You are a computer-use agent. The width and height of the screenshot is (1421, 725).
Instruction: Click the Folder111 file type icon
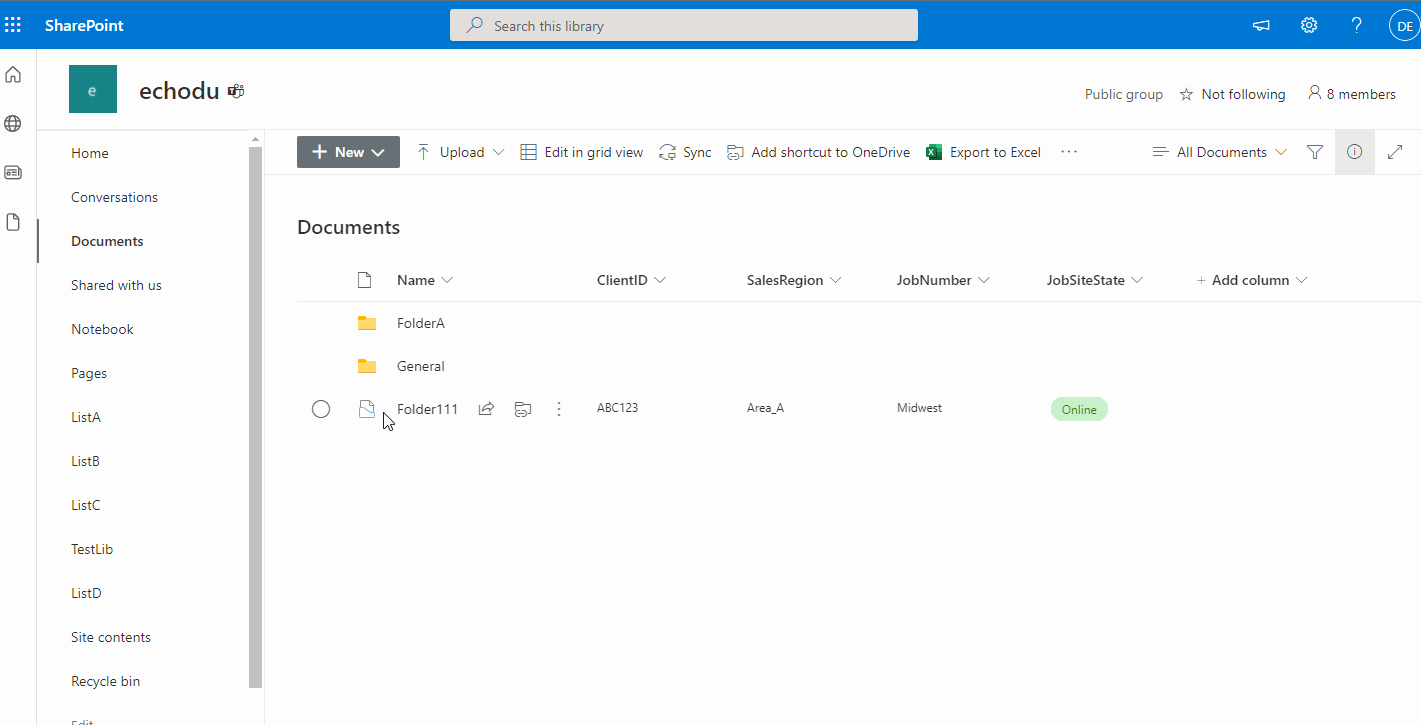pyautogui.click(x=367, y=408)
